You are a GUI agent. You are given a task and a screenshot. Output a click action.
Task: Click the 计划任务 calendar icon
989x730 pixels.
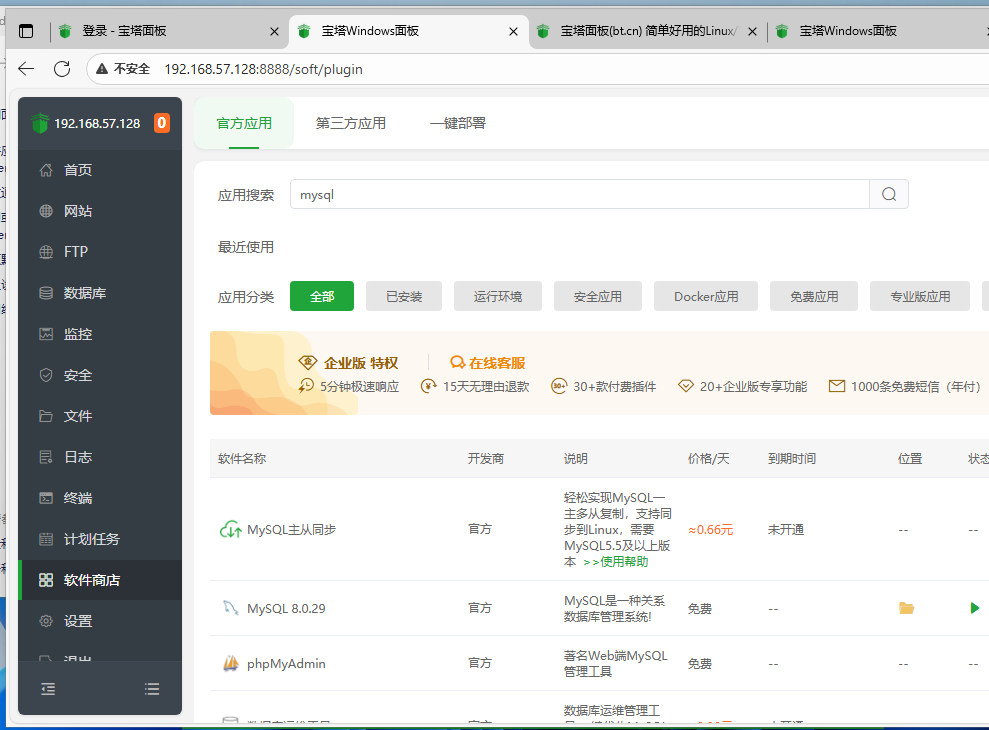46,539
